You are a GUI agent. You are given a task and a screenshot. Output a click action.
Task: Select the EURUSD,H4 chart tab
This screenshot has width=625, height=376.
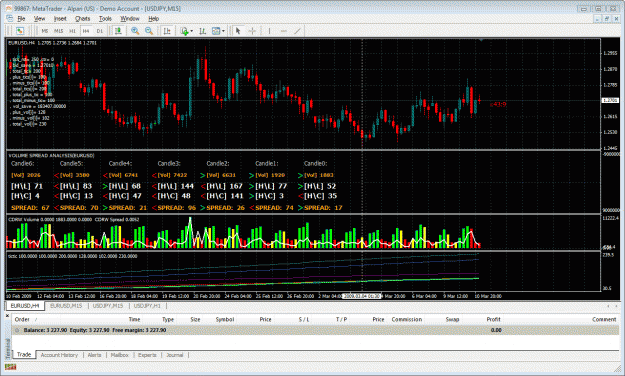25,306
